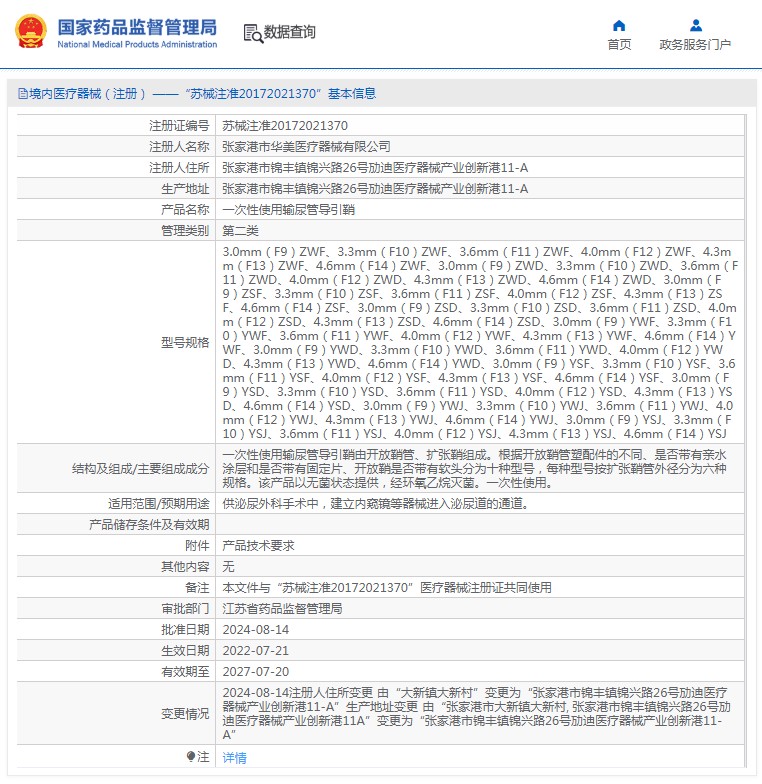Viewport: 762px width, 784px height.
Task: Click the document icon before 境内医疗器械
Action: (22, 94)
